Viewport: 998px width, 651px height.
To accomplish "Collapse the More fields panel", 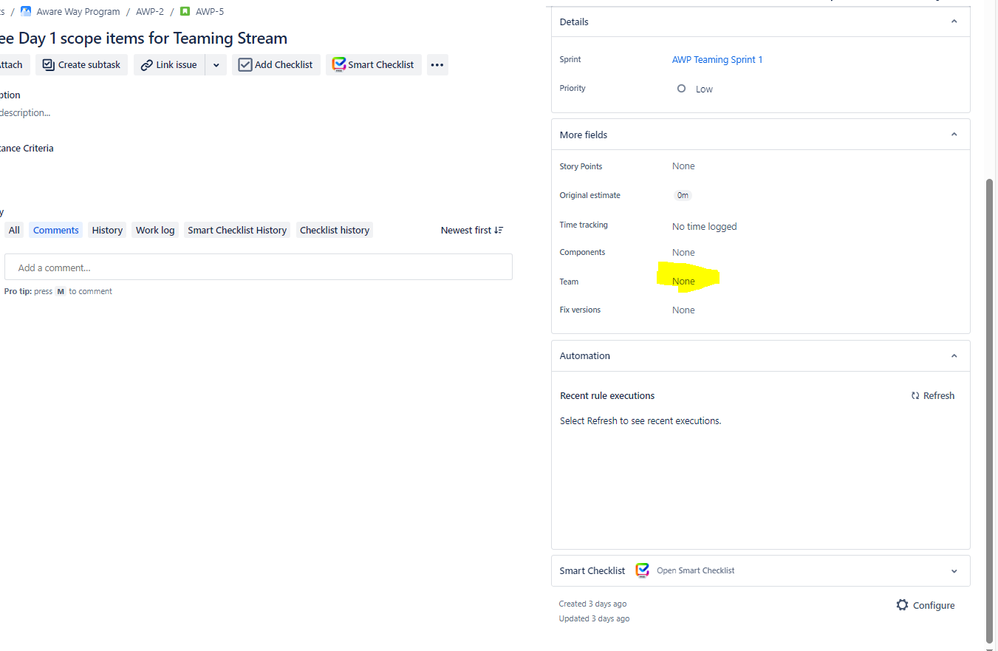I will pyautogui.click(x=954, y=134).
